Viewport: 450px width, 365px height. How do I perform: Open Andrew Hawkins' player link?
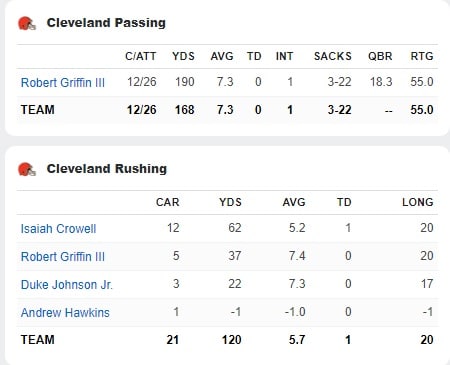click(65, 313)
